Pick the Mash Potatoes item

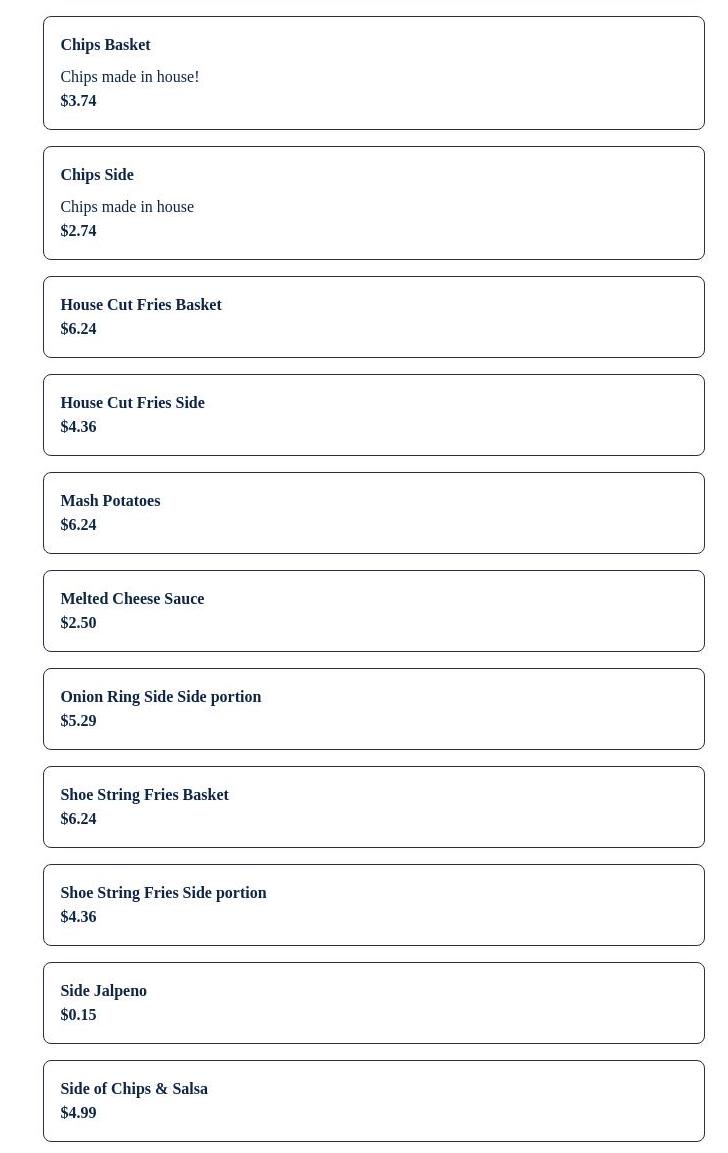(374, 513)
